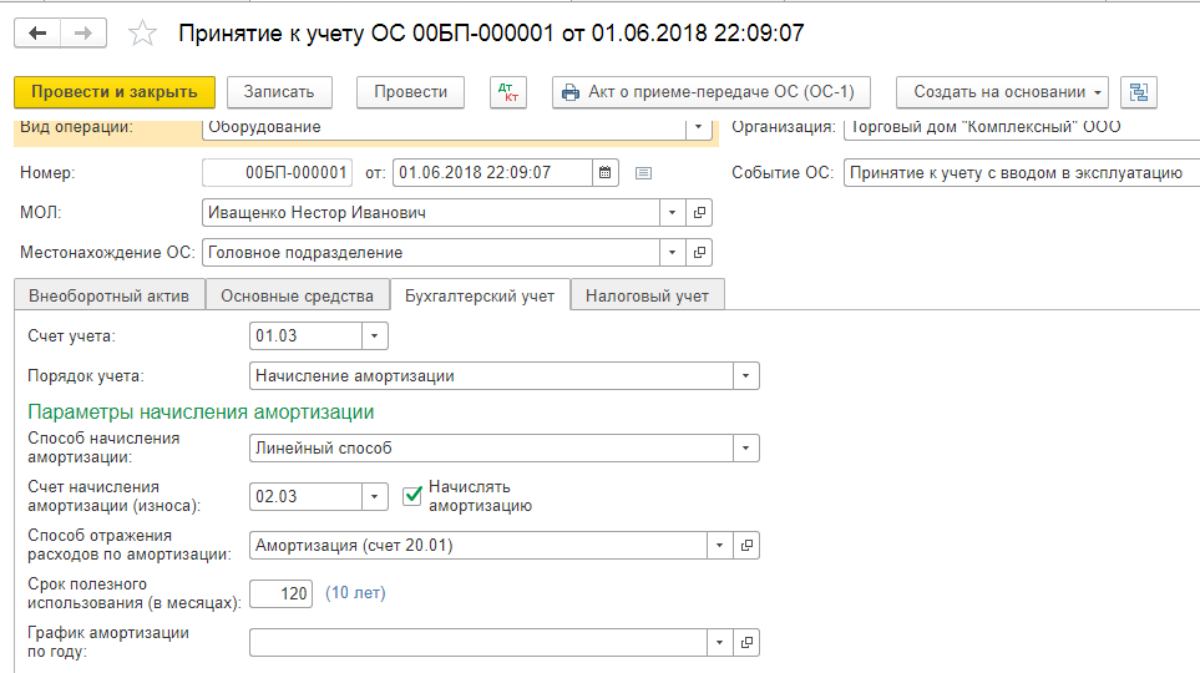1200x673 pixels.
Task: Switch to the Основные средства tab
Action: point(297,296)
